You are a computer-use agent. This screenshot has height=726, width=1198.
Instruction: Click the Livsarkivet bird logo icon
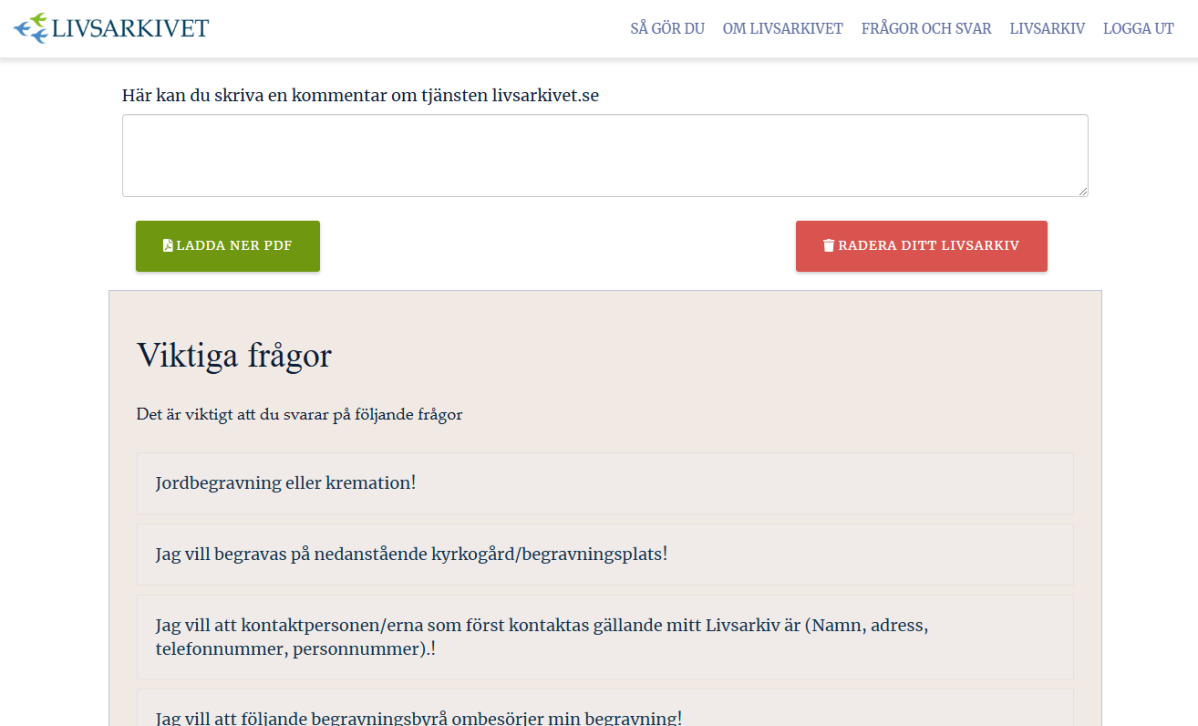(x=30, y=28)
